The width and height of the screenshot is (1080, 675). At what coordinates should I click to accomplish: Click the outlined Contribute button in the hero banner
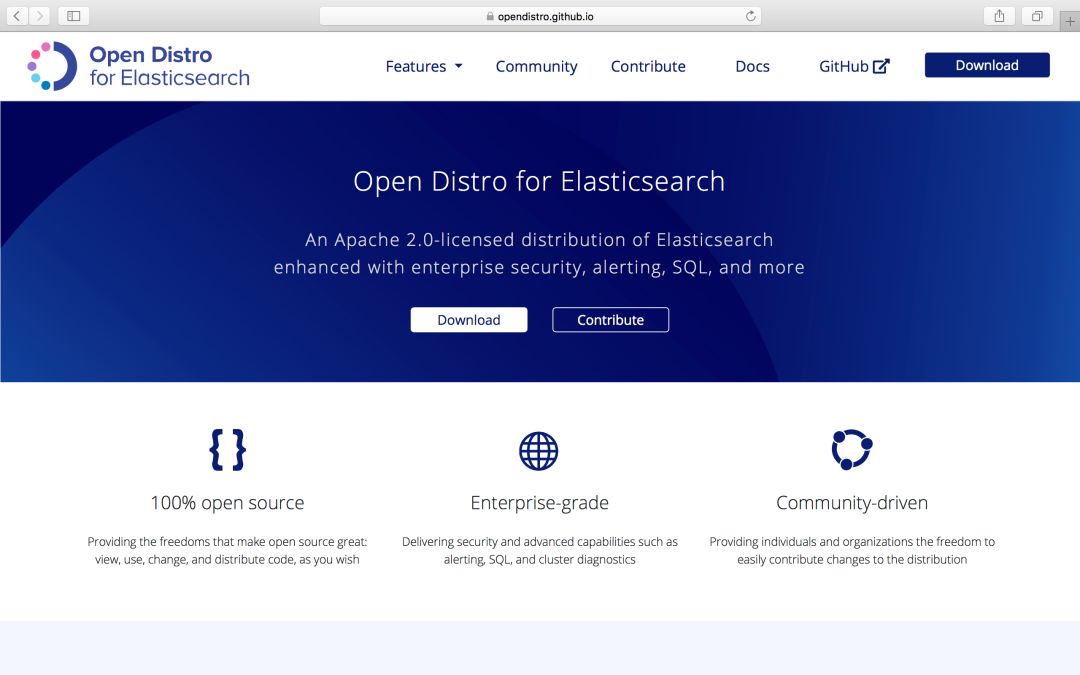pyautogui.click(x=610, y=320)
